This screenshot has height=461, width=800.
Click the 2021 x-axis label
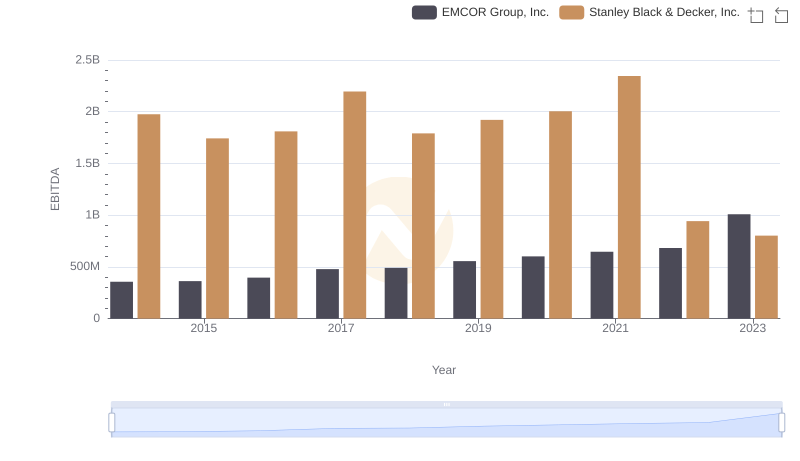coord(615,328)
